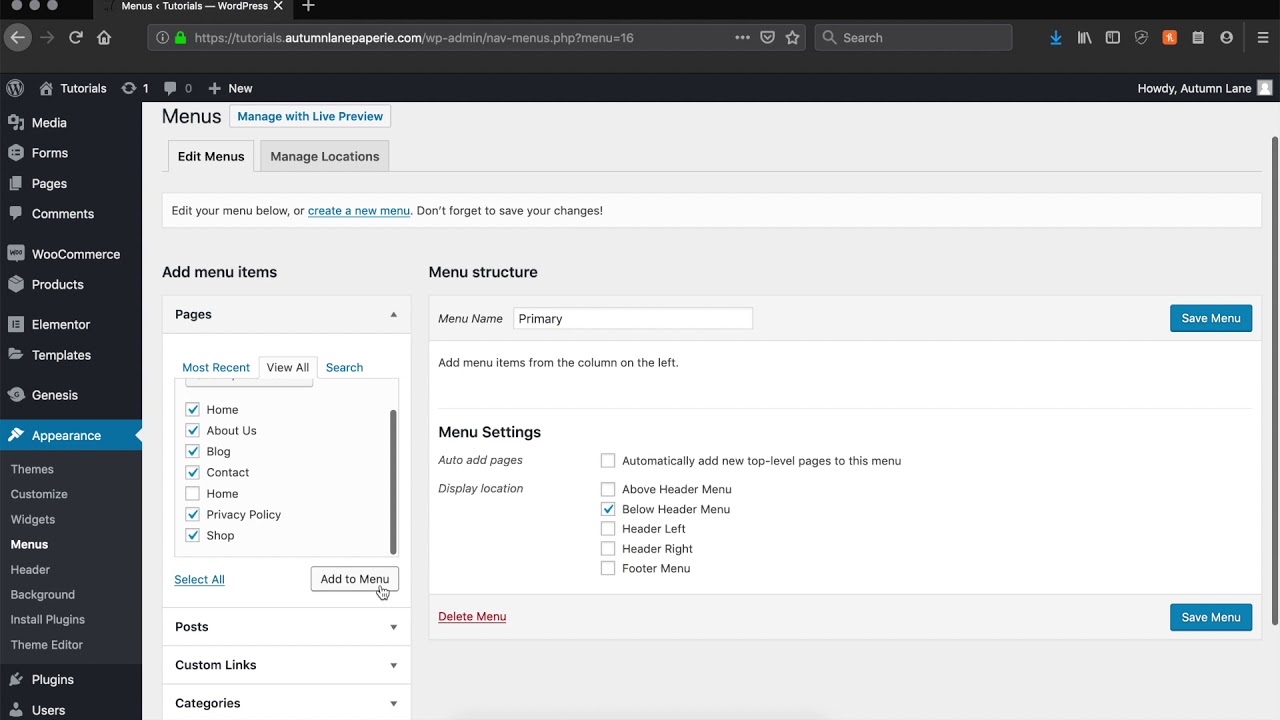Check Above Header Menu display location

(608, 489)
